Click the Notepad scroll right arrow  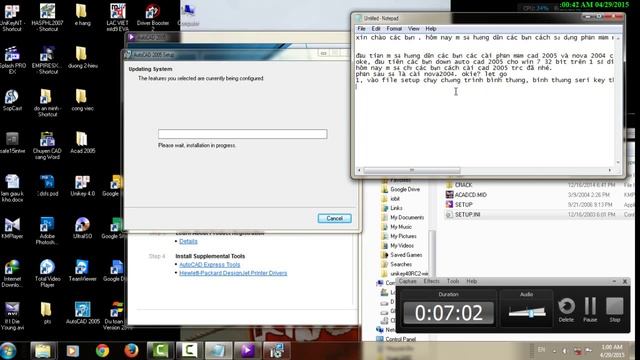(610, 170)
